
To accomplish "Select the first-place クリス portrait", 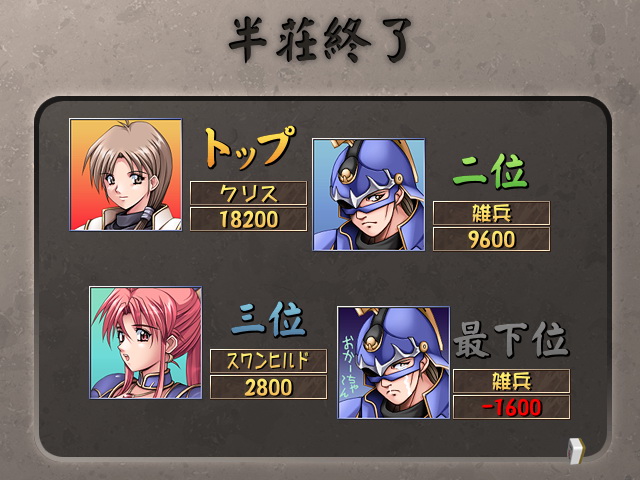I will coord(126,175).
